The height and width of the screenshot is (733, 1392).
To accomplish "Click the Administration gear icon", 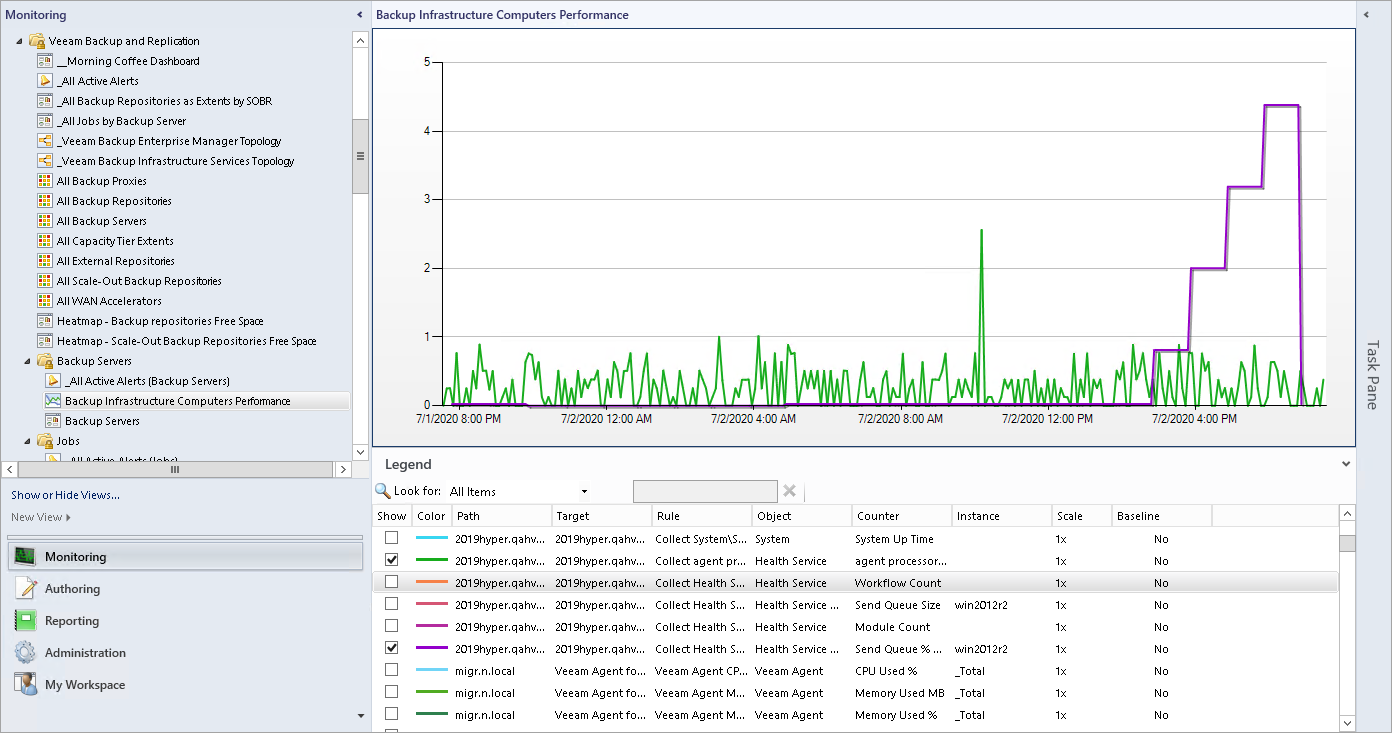I will 26,653.
